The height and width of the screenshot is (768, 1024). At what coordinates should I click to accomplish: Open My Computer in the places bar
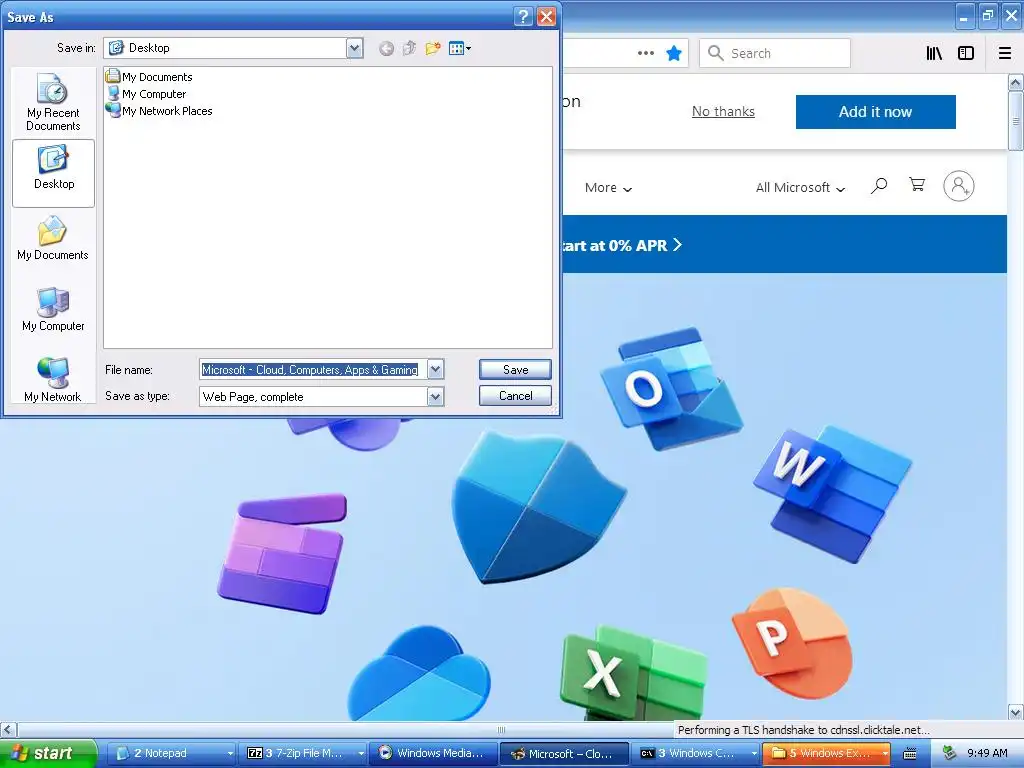click(x=53, y=310)
